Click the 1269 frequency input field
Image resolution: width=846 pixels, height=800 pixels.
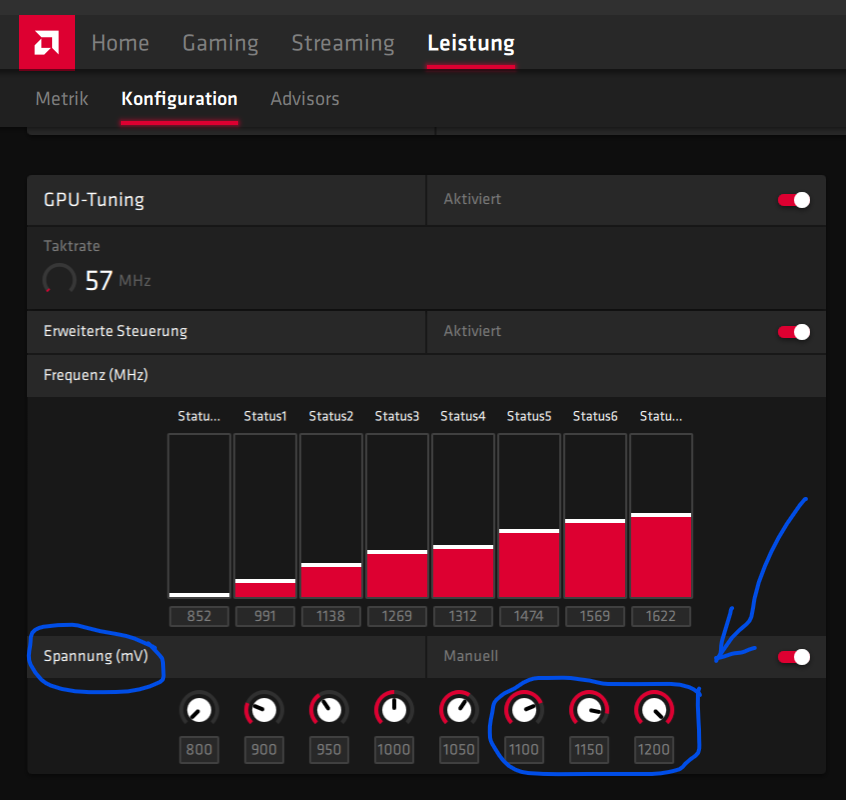tap(397, 616)
